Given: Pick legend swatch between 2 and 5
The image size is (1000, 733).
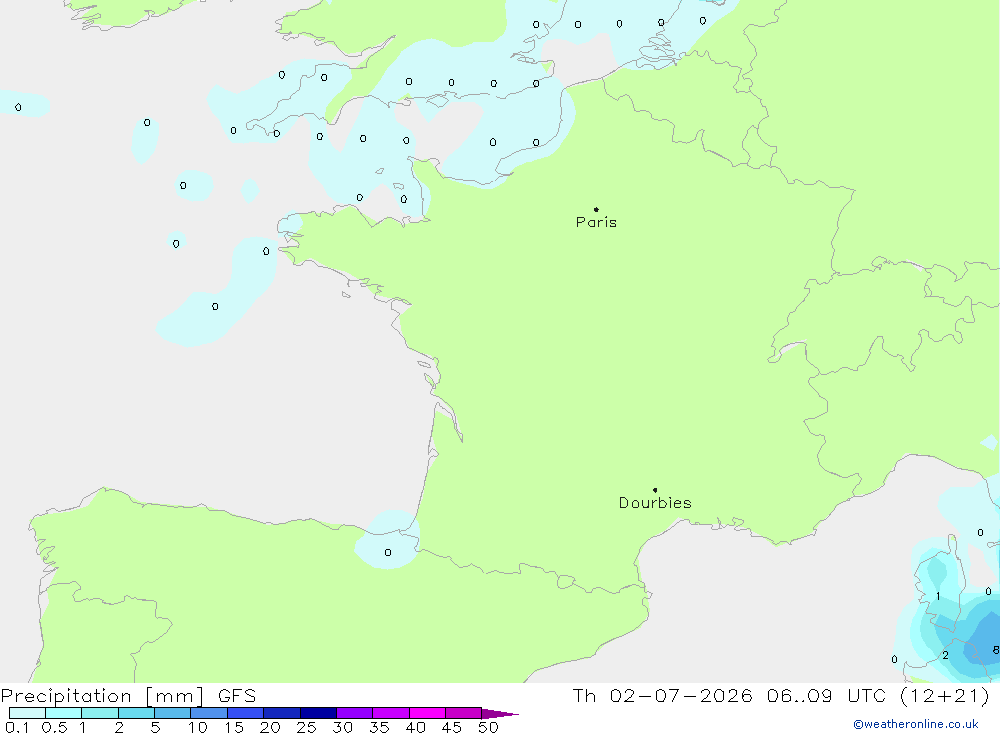Looking at the screenshot, I should [x=136, y=713].
